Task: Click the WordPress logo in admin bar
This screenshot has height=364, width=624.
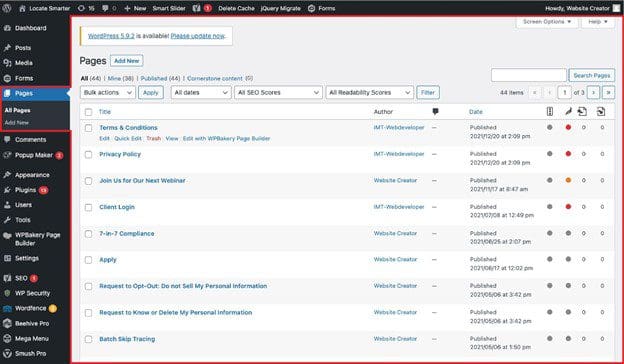Action: (7, 8)
